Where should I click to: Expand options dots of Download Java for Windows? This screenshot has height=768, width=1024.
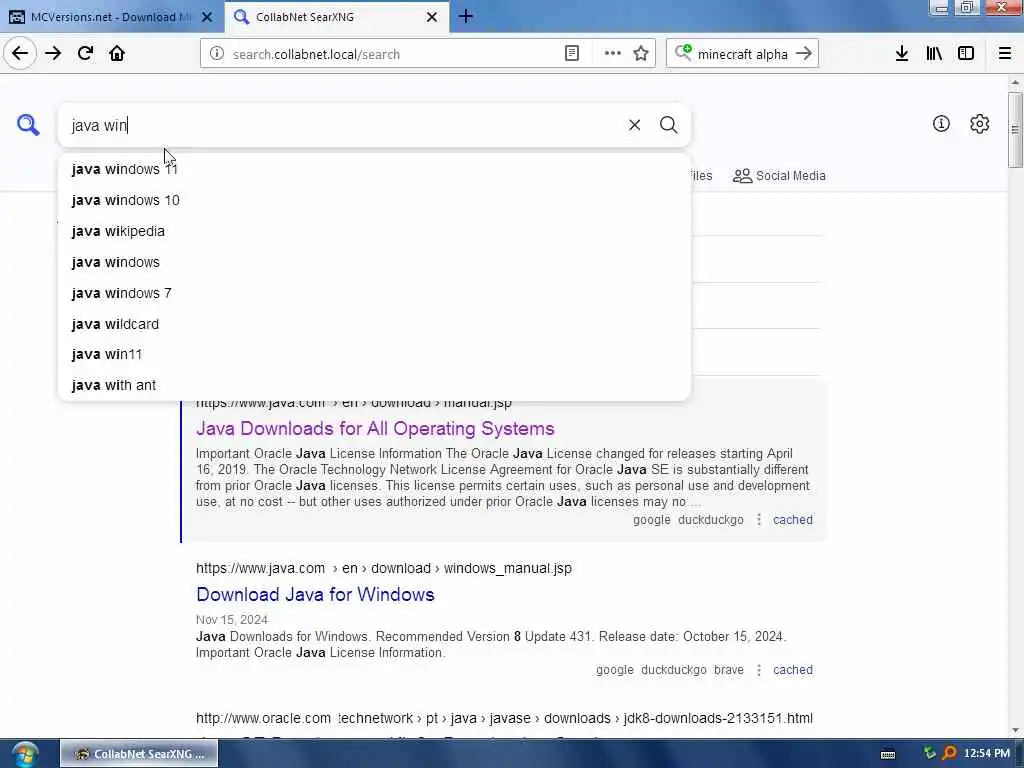click(x=758, y=670)
